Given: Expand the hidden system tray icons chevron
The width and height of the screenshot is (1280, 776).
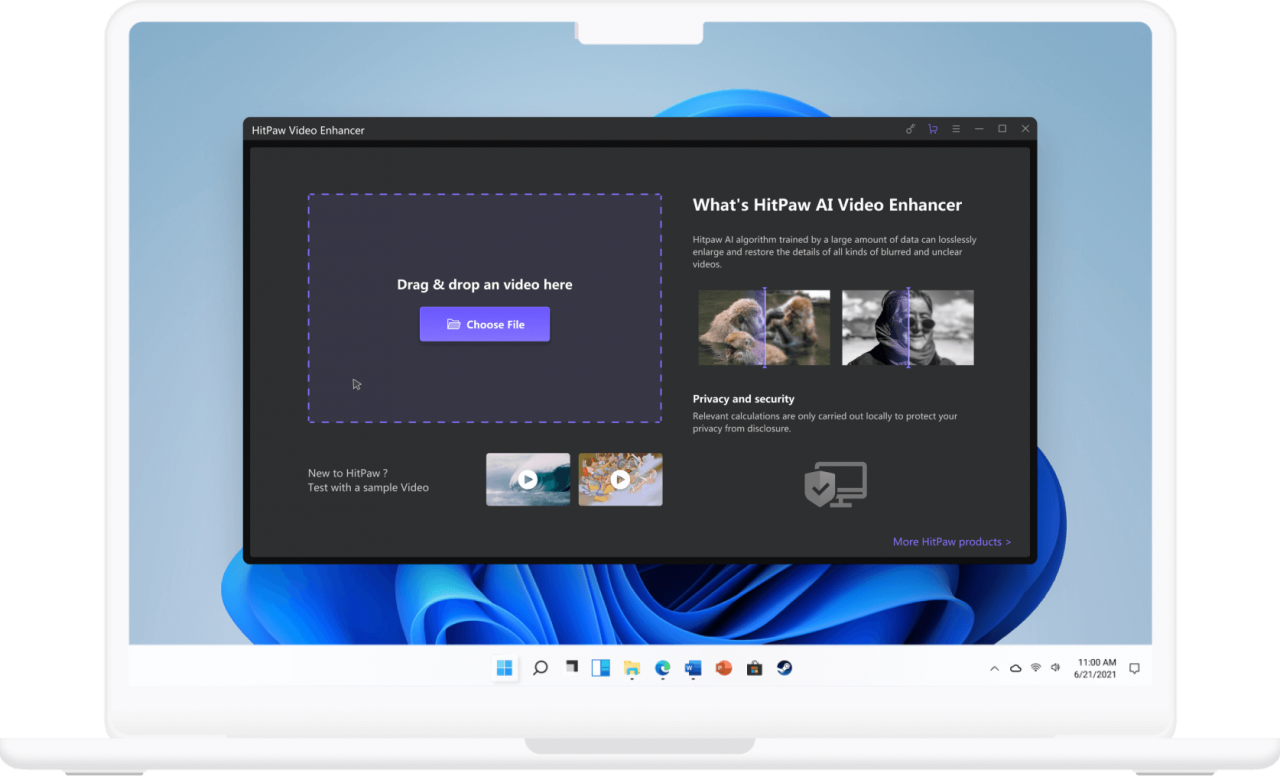Looking at the screenshot, I should click(994, 668).
